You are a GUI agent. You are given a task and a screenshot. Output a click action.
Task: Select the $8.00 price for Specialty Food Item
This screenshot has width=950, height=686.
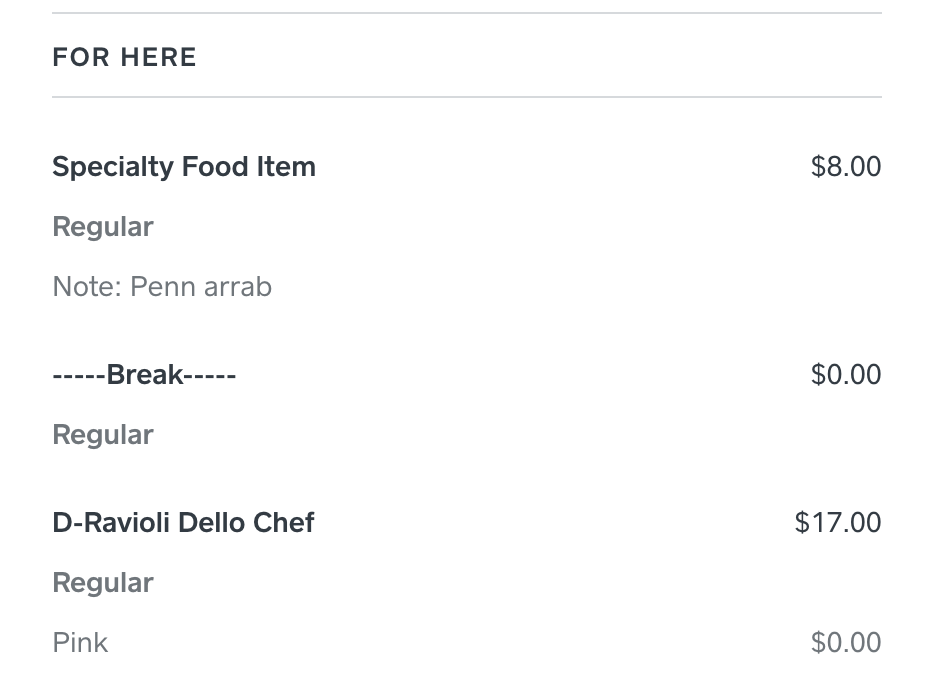(846, 167)
